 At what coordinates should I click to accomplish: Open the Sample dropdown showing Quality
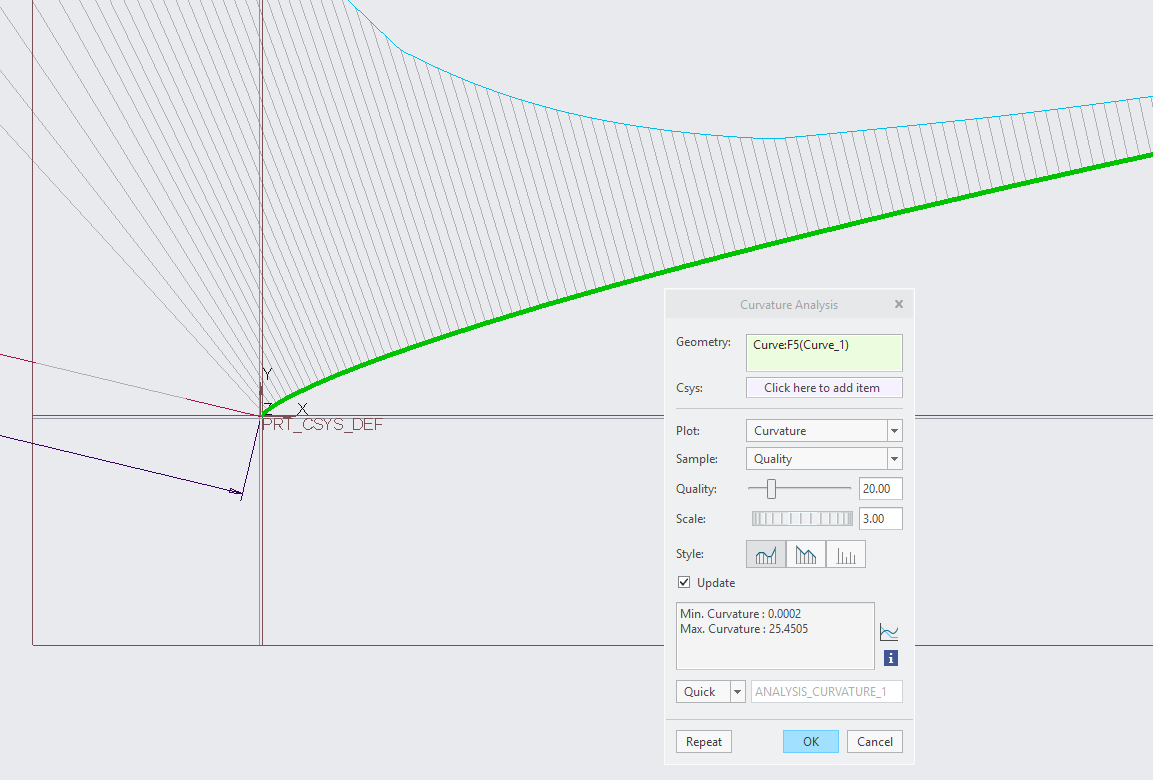click(896, 458)
